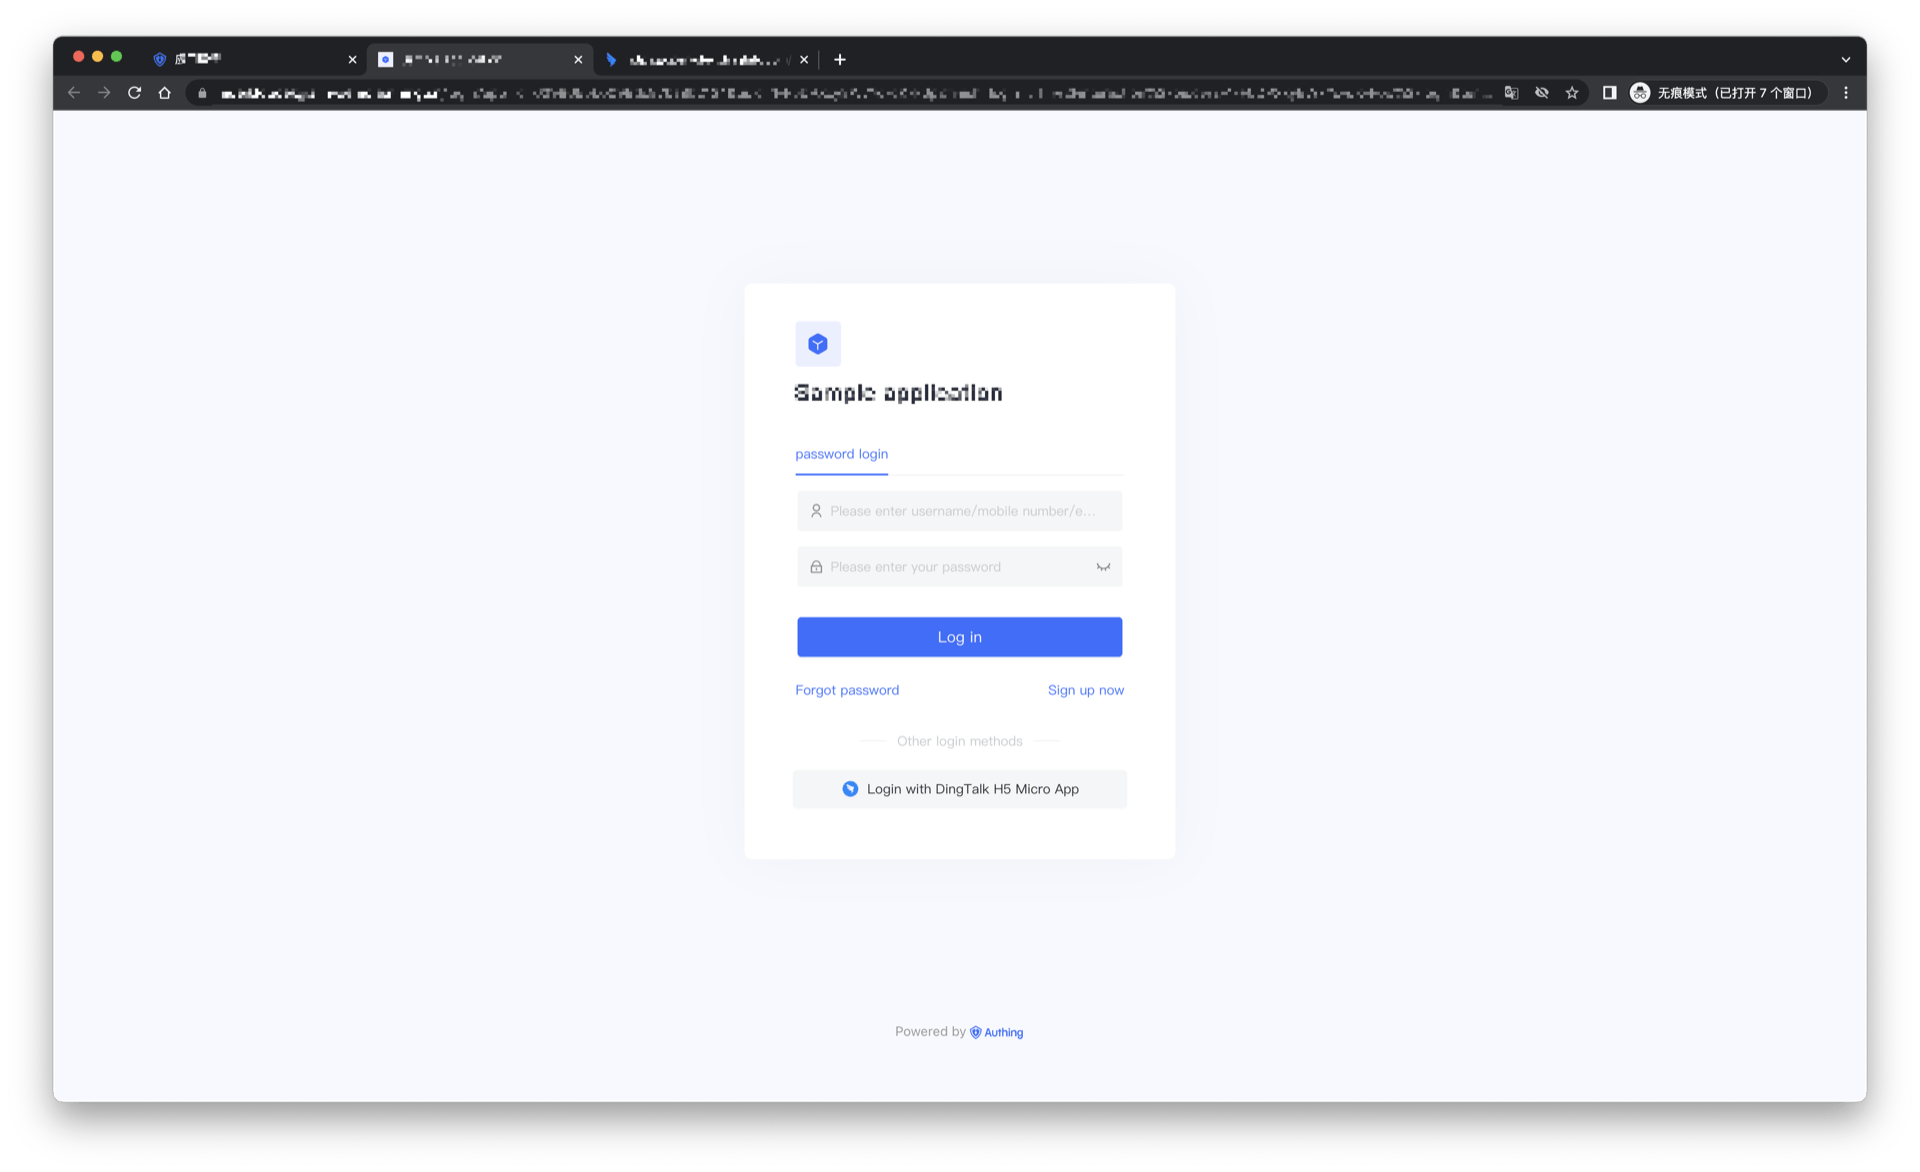The image size is (1920, 1172).
Task: Click the DingTalk icon on the login button
Action: click(850, 788)
